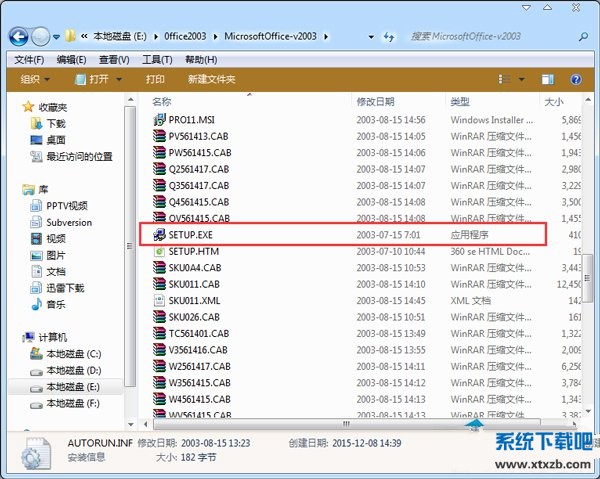
Task: Open the 组织 dropdown menu
Action: pyautogui.click(x=36, y=79)
